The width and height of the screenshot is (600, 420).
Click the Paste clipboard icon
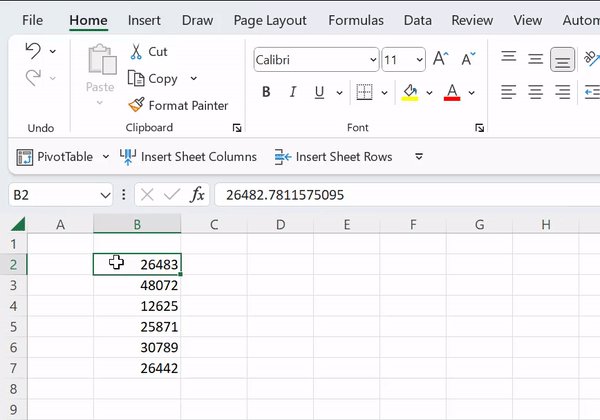point(102,59)
